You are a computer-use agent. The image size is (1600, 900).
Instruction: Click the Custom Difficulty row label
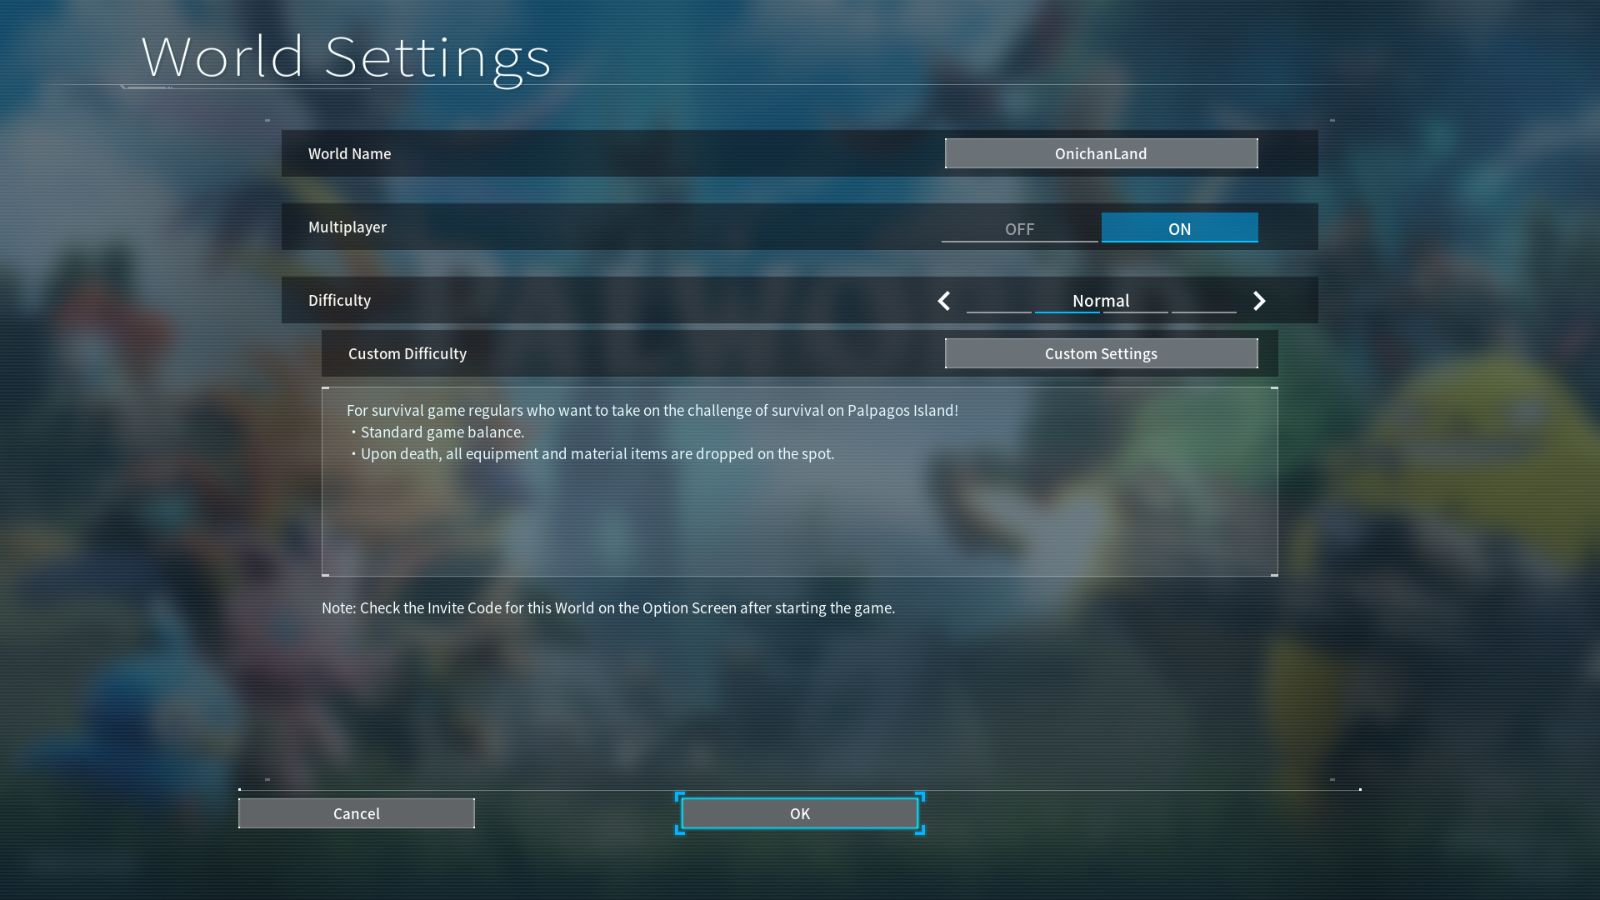pyautogui.click(x=406, y=353)
